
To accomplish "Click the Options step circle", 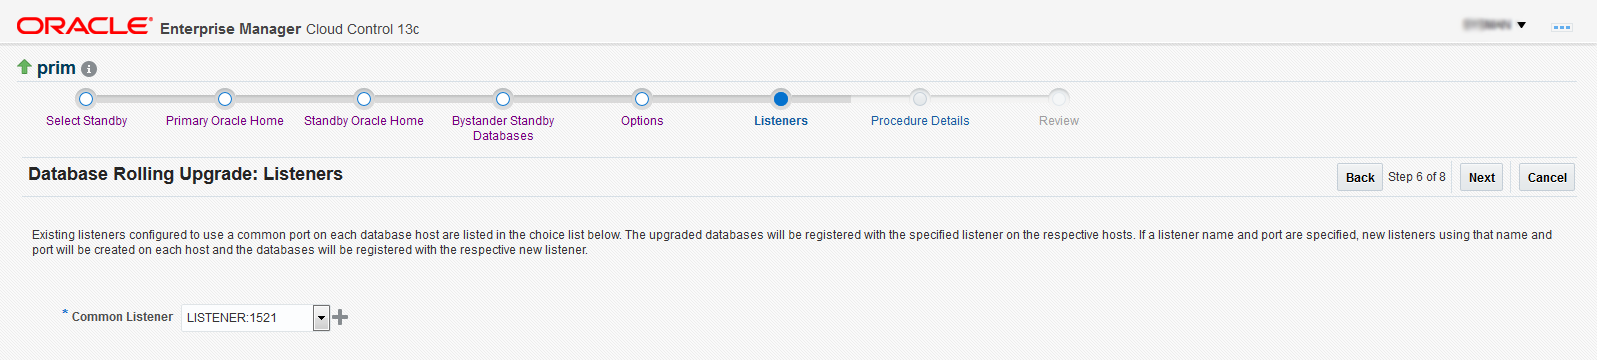I will 642,98.
